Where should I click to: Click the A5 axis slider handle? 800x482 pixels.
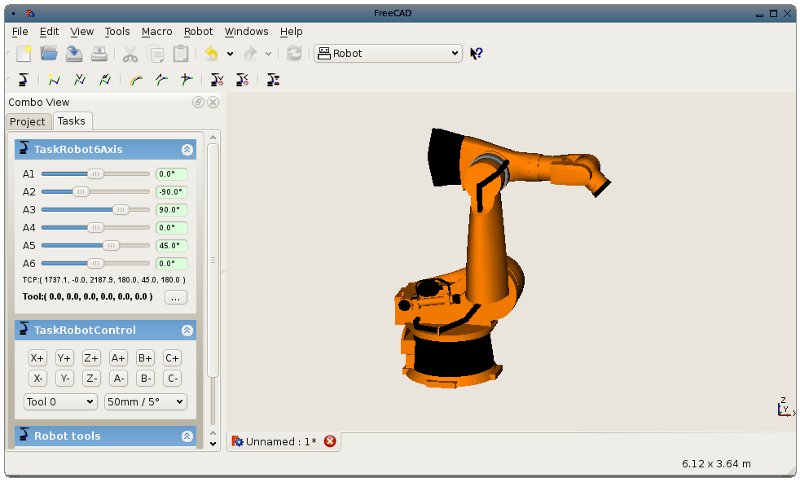111,245
